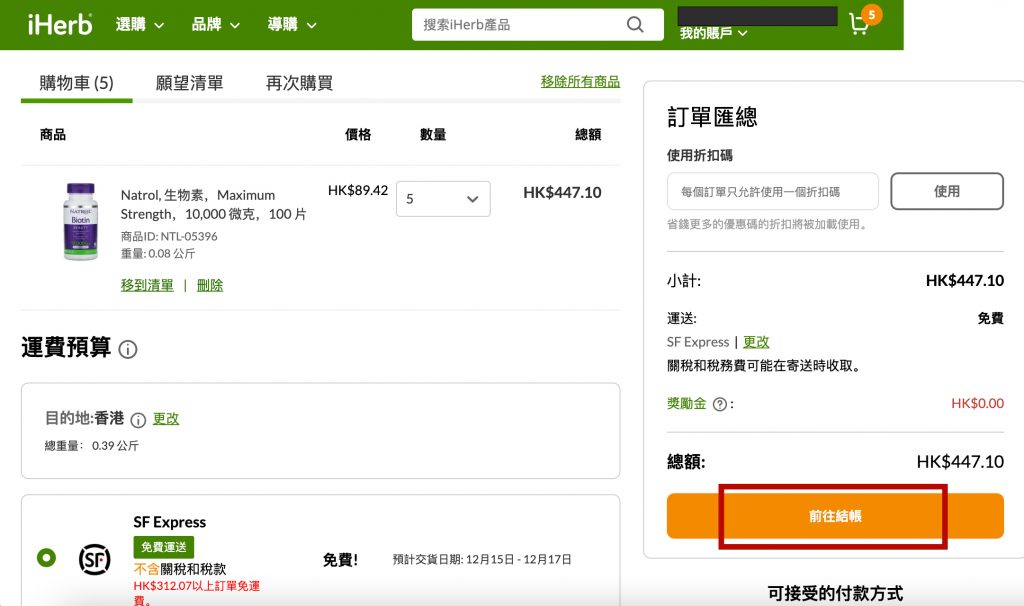Expand the 品牌 menu

coord(216,24)
